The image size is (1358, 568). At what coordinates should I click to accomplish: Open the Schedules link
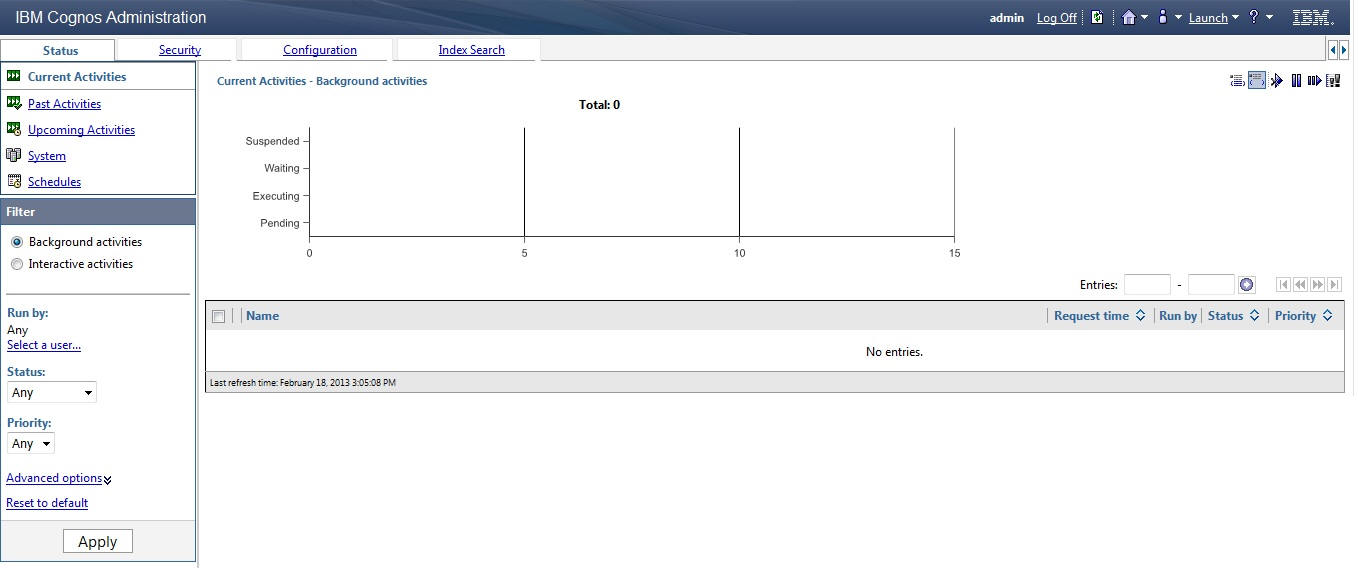tap(54, 182)
